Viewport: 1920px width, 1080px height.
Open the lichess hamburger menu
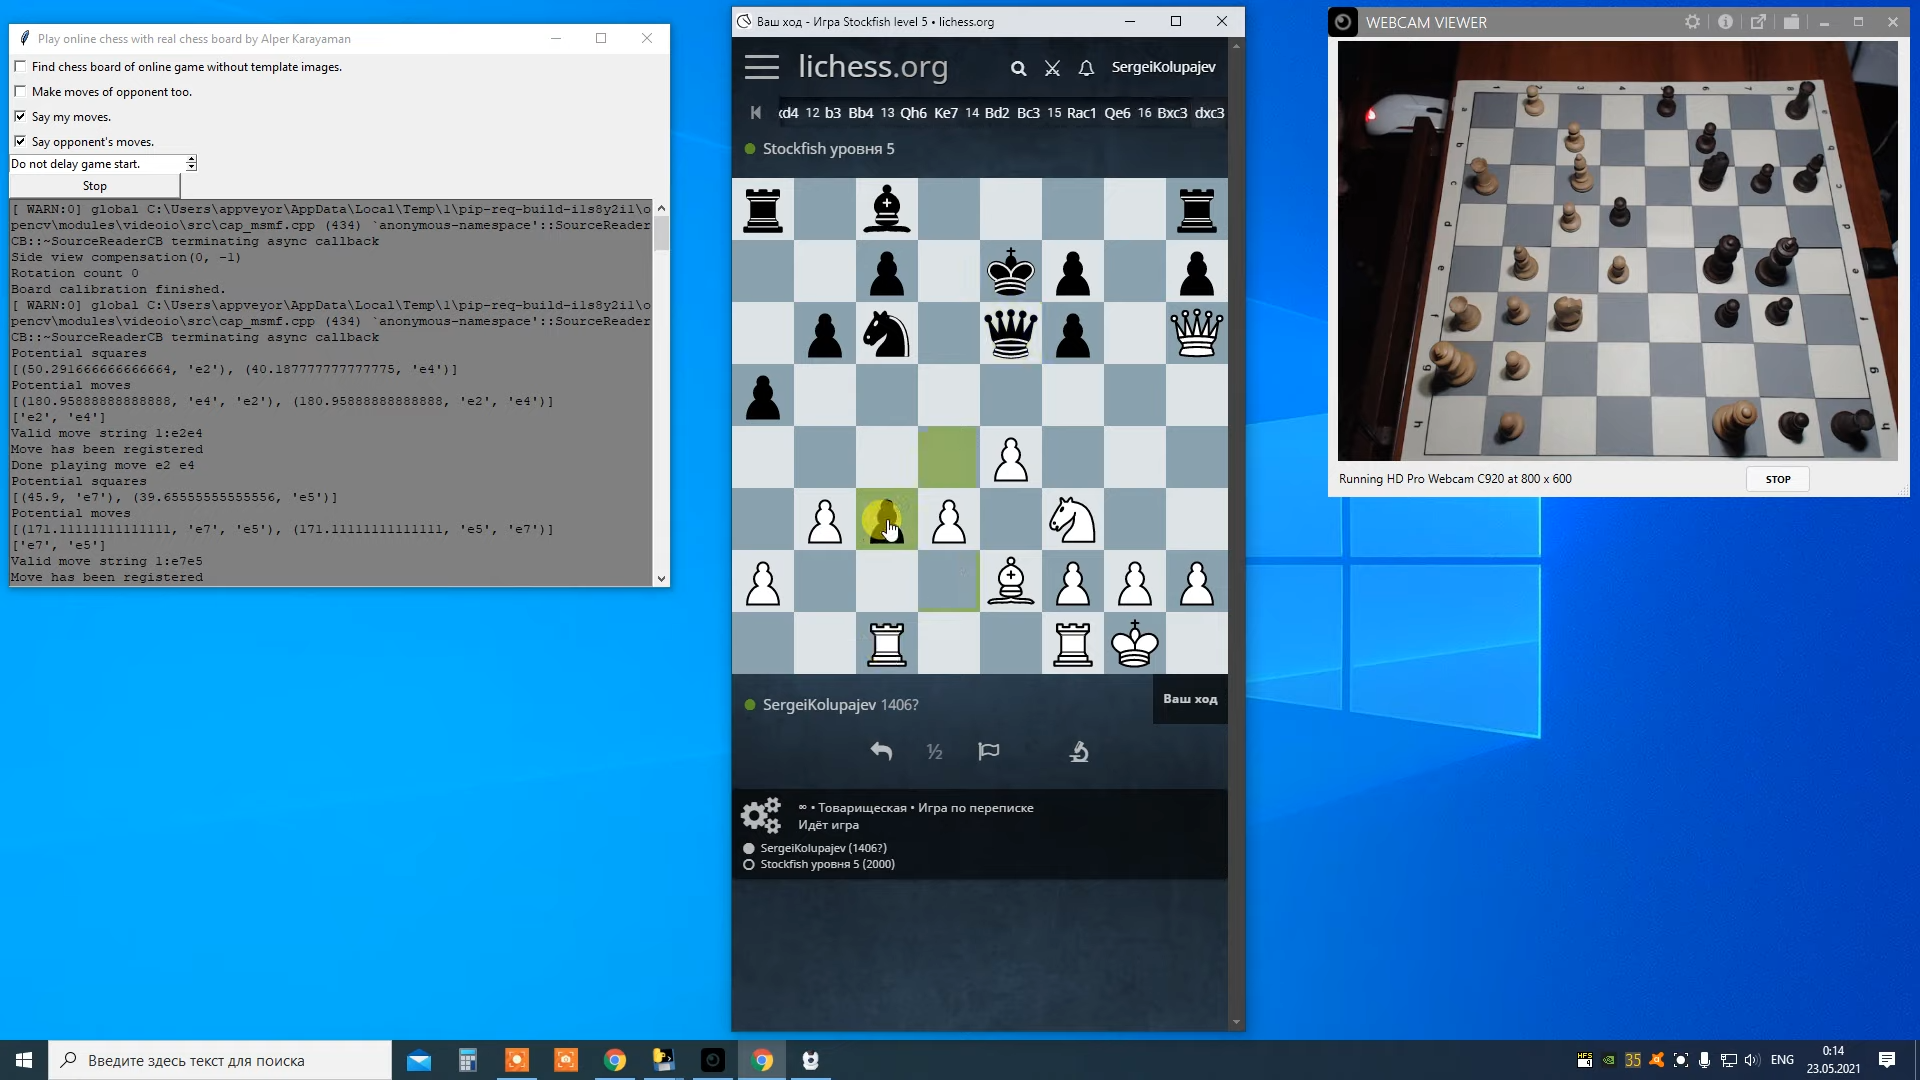pyautogui.click(x=761, y=67)
